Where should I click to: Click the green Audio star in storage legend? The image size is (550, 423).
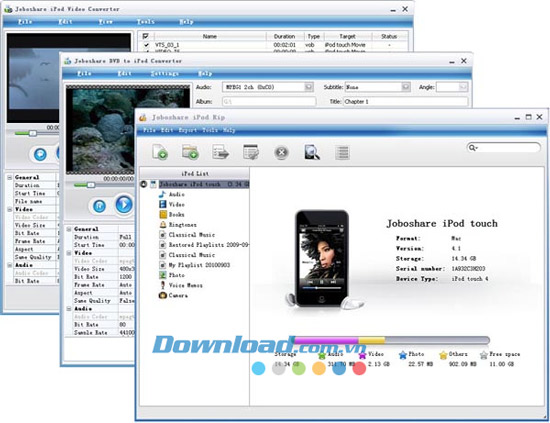[x=322, y=355]
